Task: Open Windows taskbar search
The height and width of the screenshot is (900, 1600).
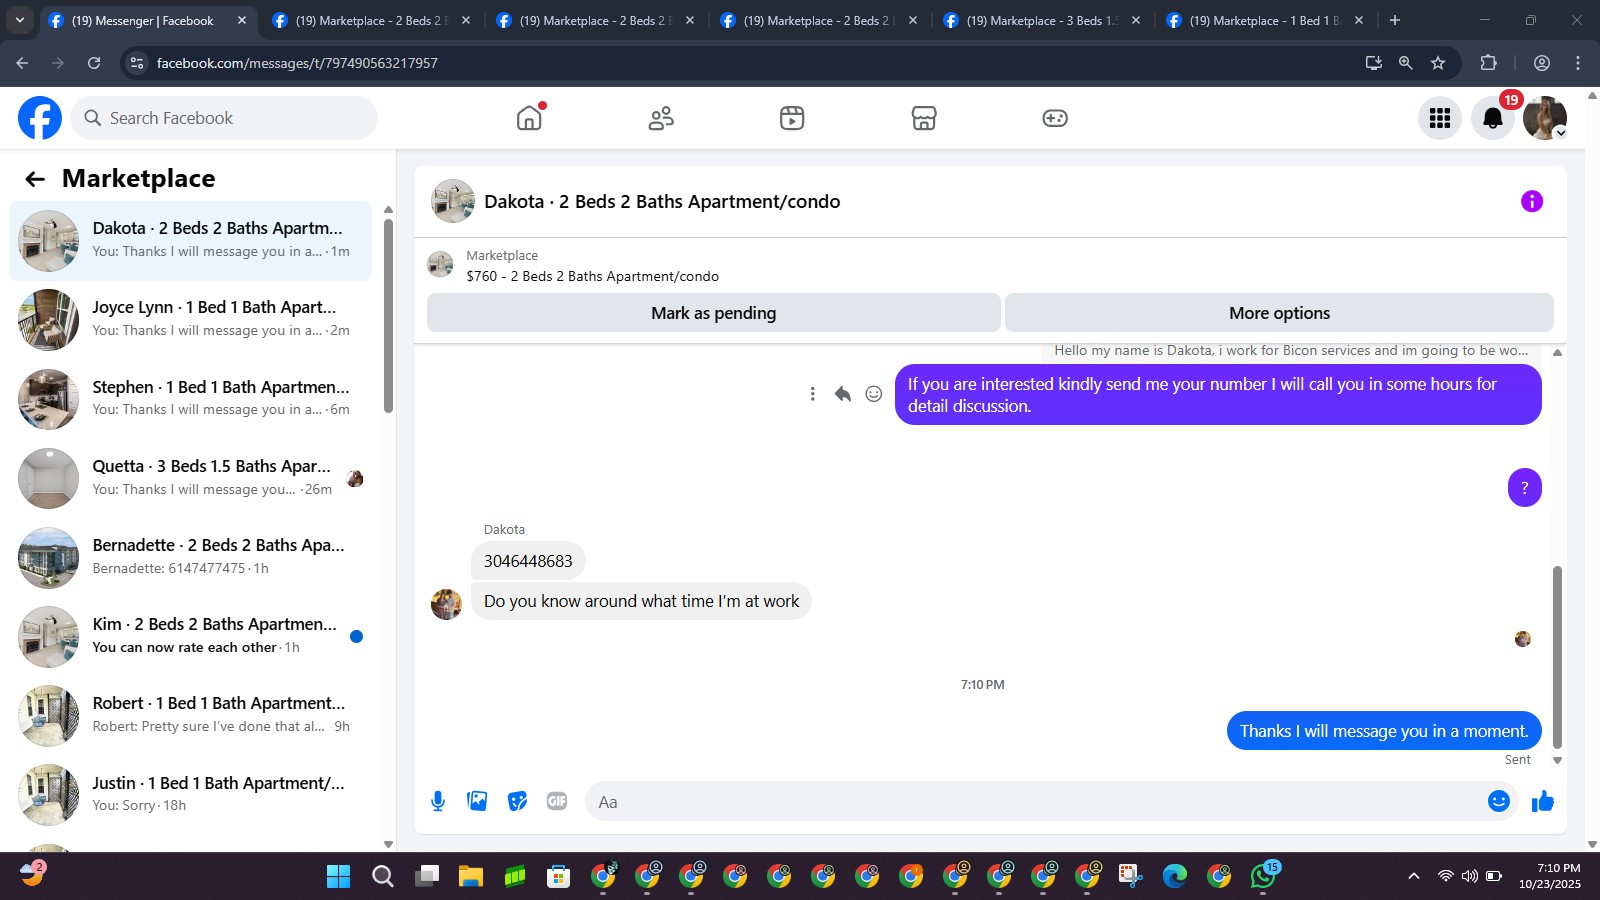Action: [x=383, y=877]
